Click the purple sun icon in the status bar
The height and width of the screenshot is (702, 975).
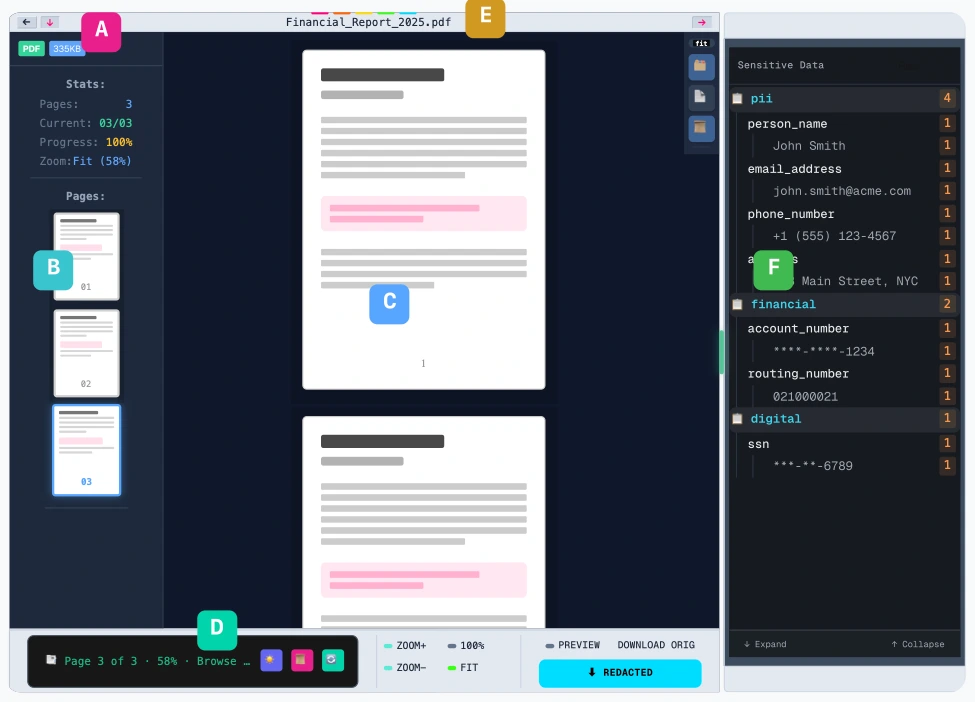click(270, 660)
